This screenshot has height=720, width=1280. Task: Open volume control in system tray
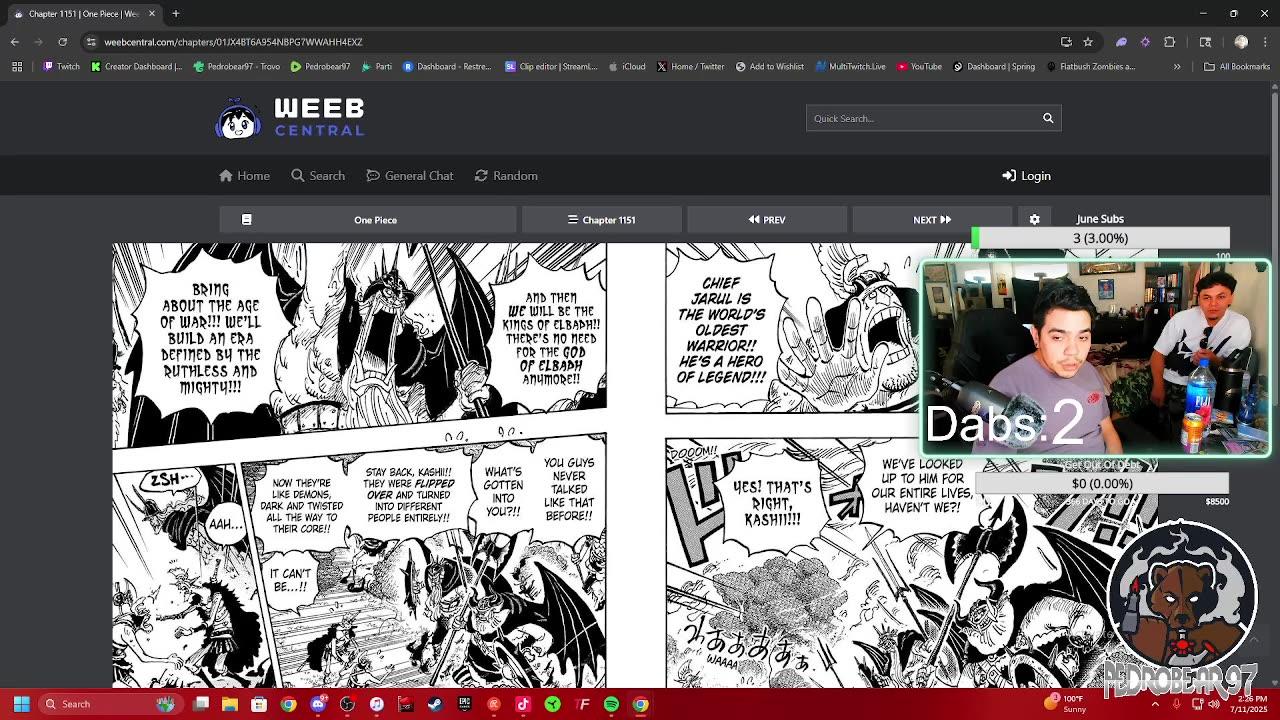pos(1215,704)
